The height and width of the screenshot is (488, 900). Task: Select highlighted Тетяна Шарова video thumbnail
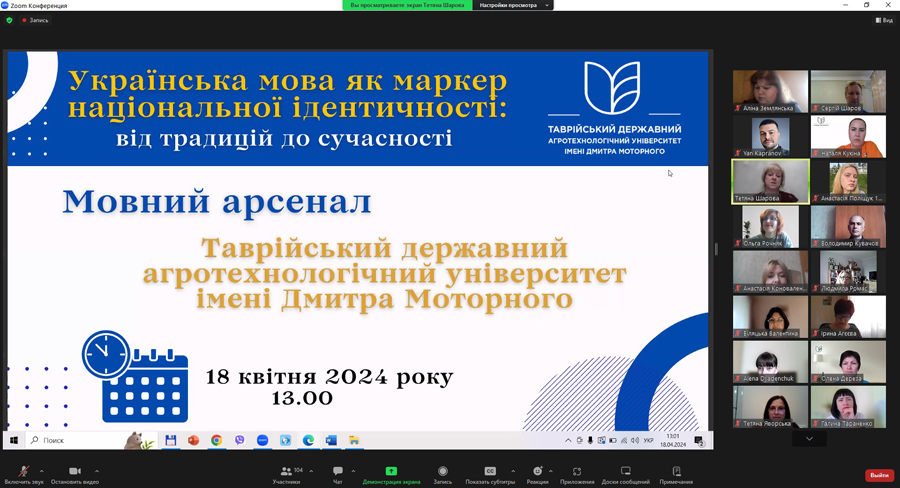tap(770, 181)
